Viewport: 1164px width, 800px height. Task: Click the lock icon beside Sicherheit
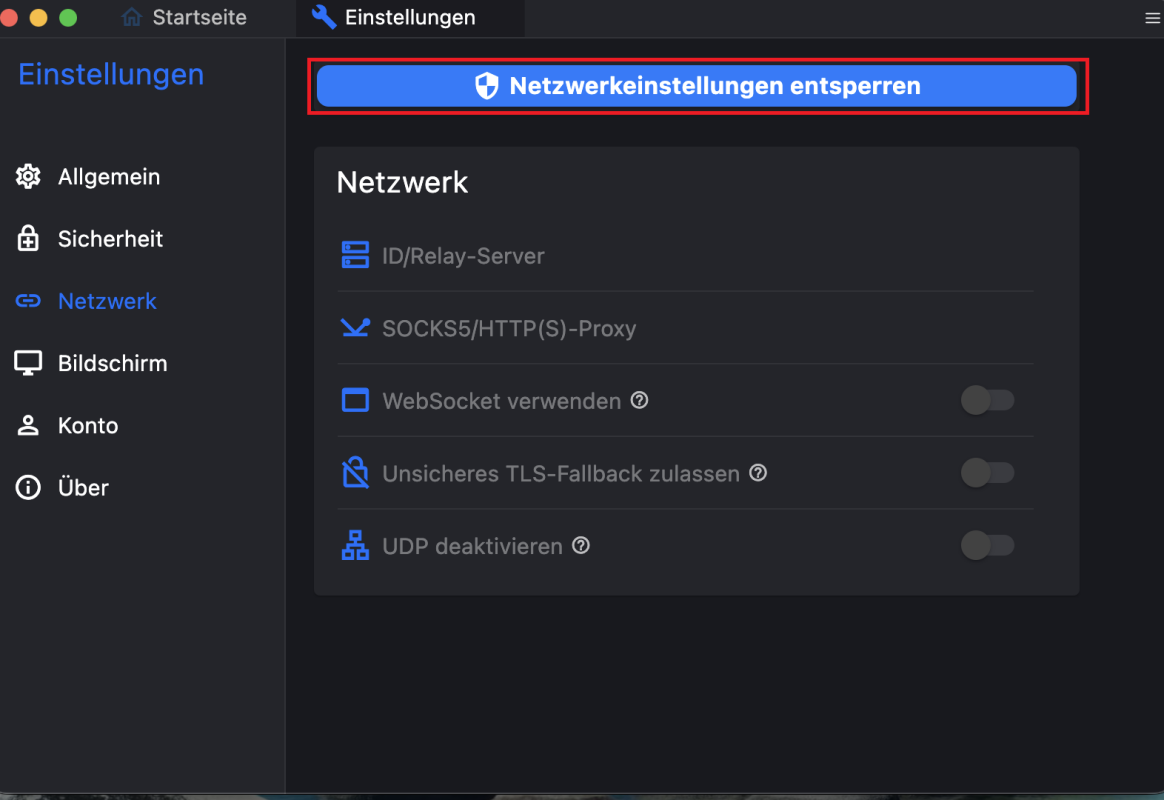pyautogui.click(x=28, y=238)
